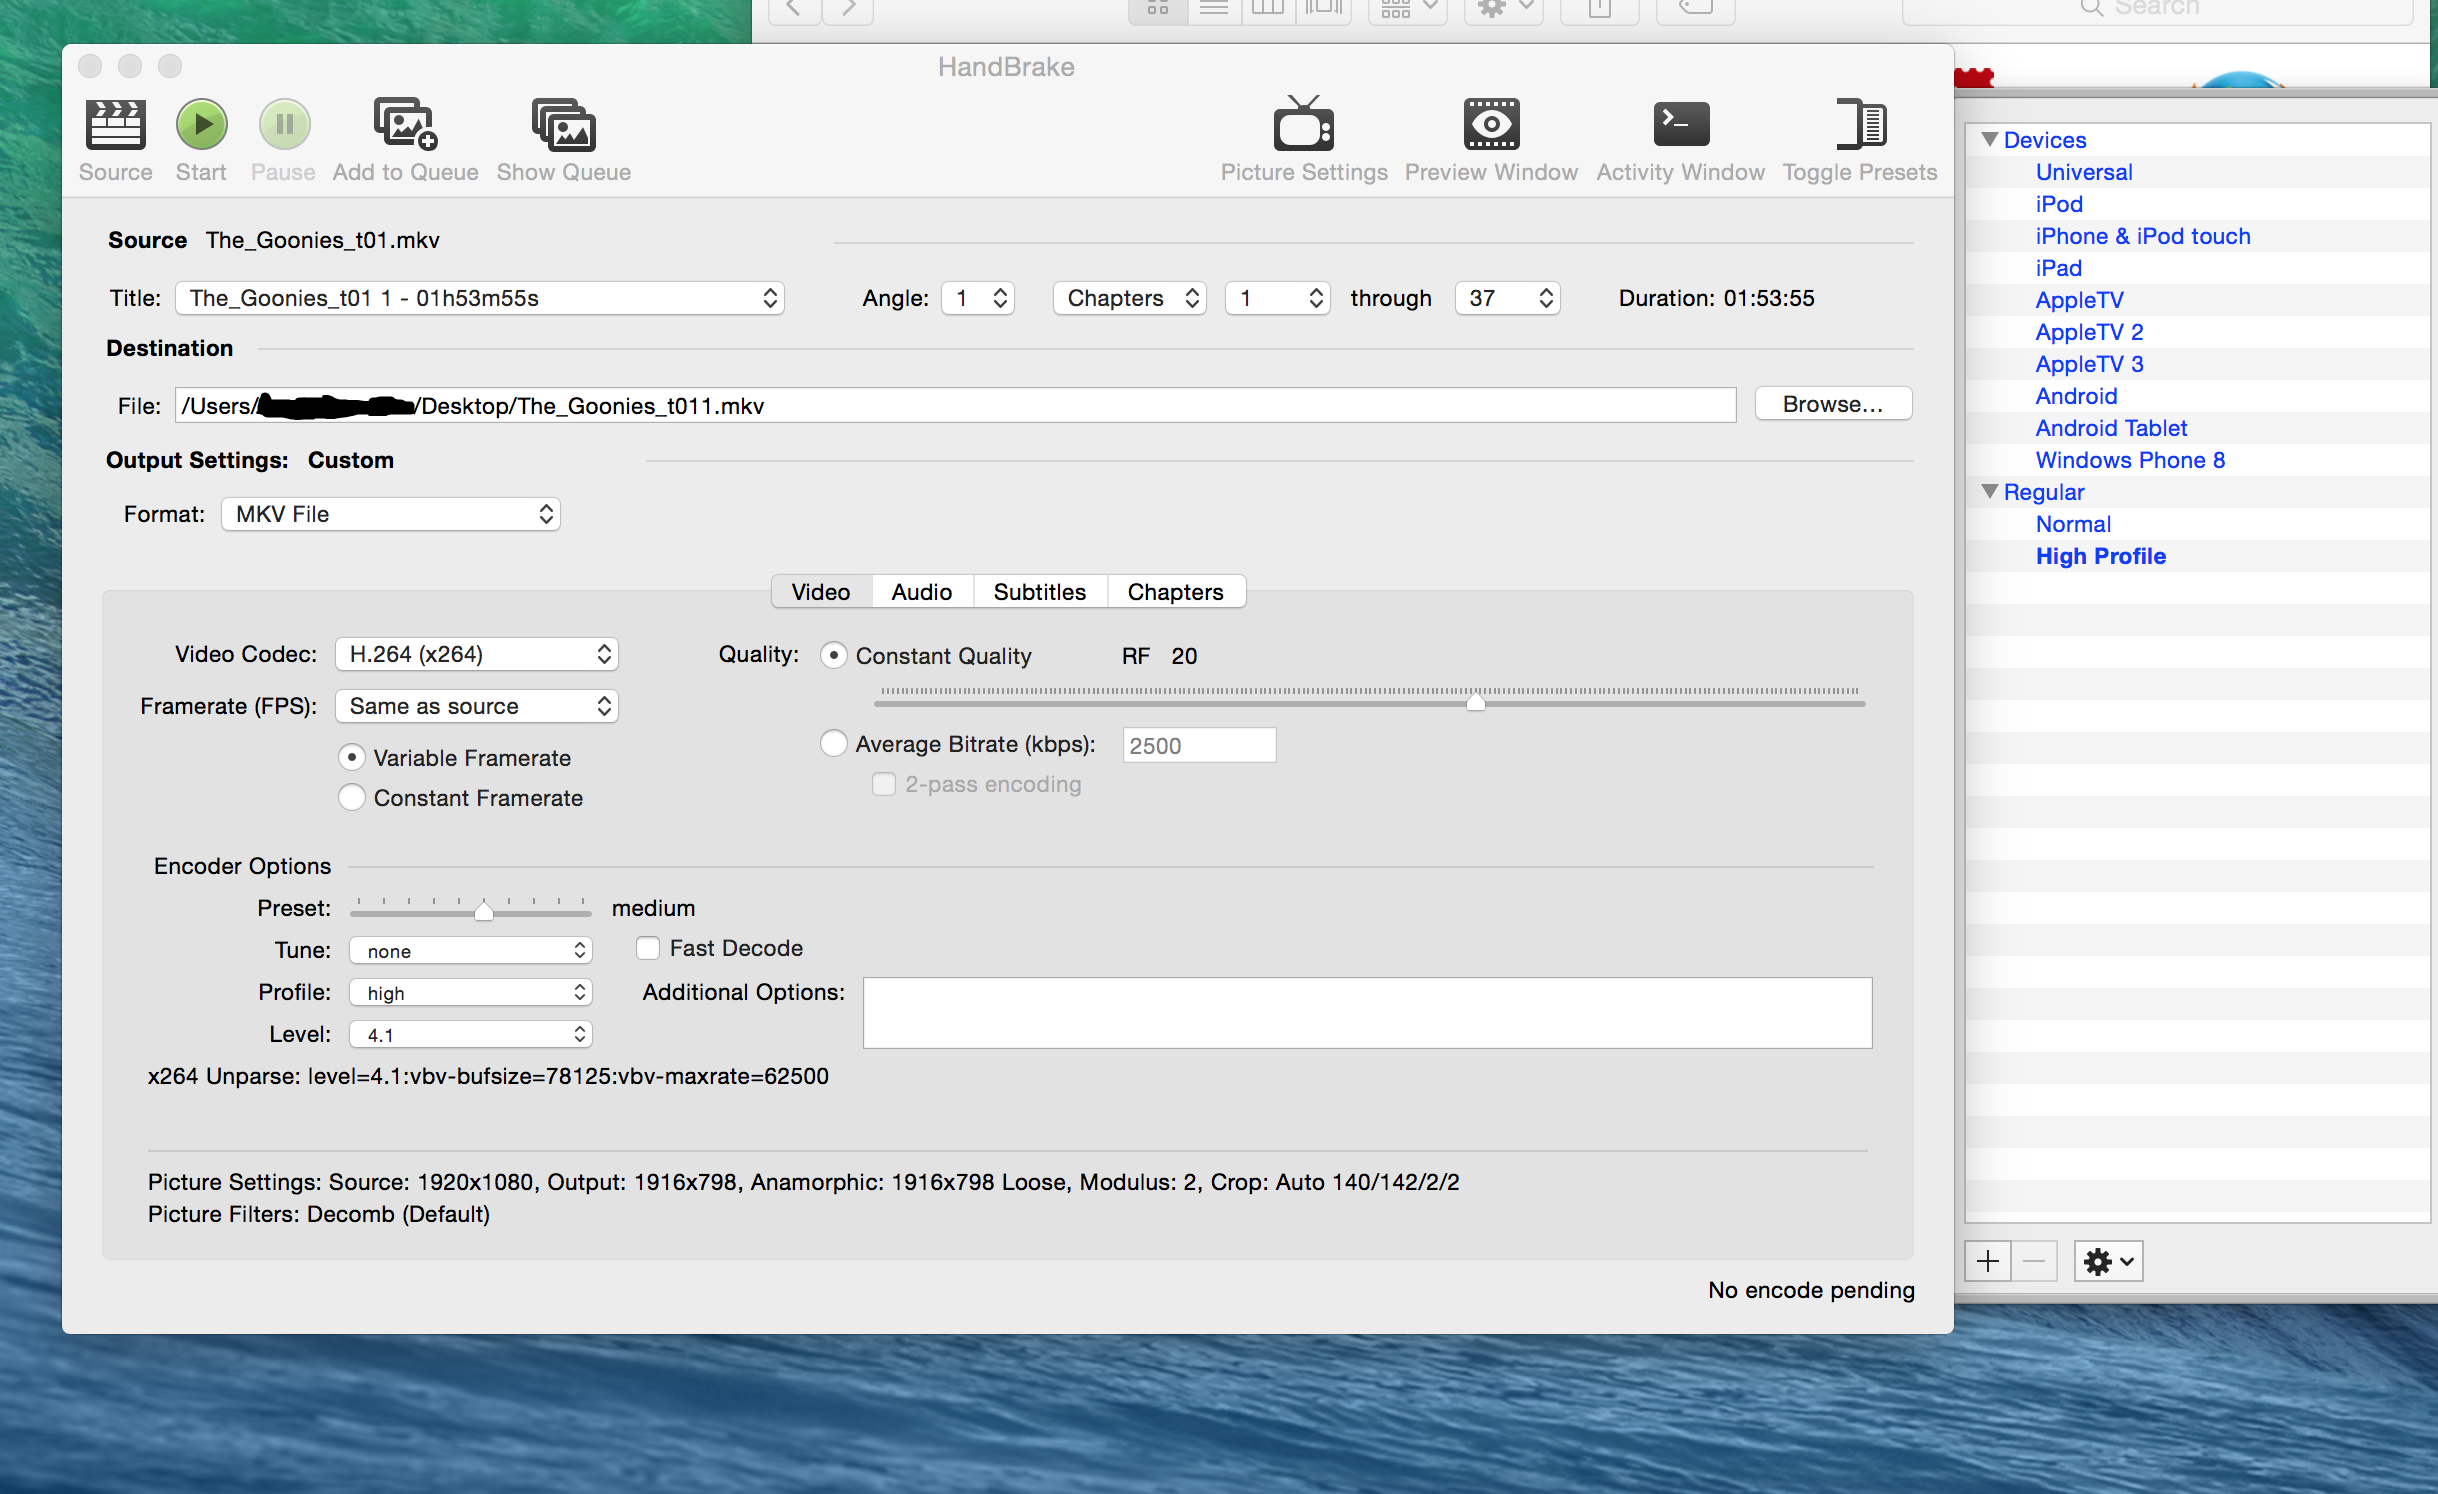
Task: Switch Finder window to list view
Action: pyautogui.click(x=1214, y=10)
